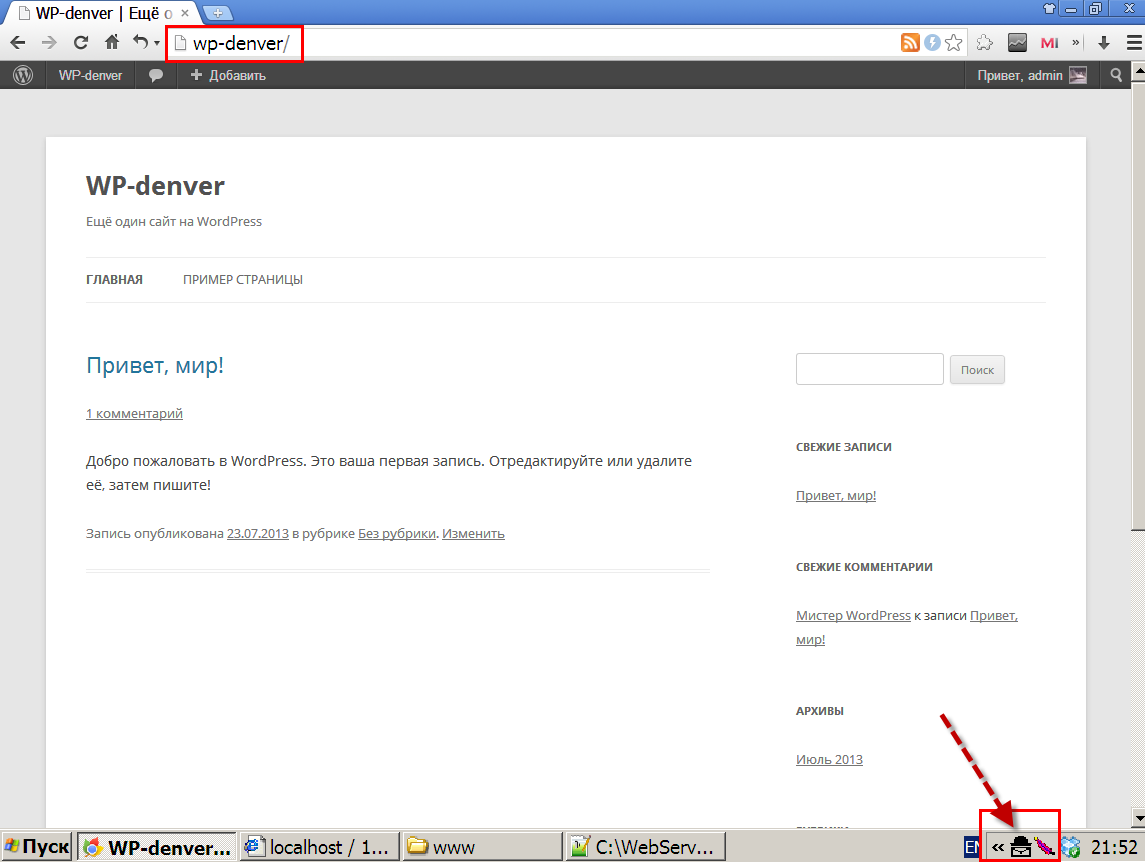Screen dimensions: 1145x862
Task: Click the t-shirt theme icon in title bar
Action: 1049,9
